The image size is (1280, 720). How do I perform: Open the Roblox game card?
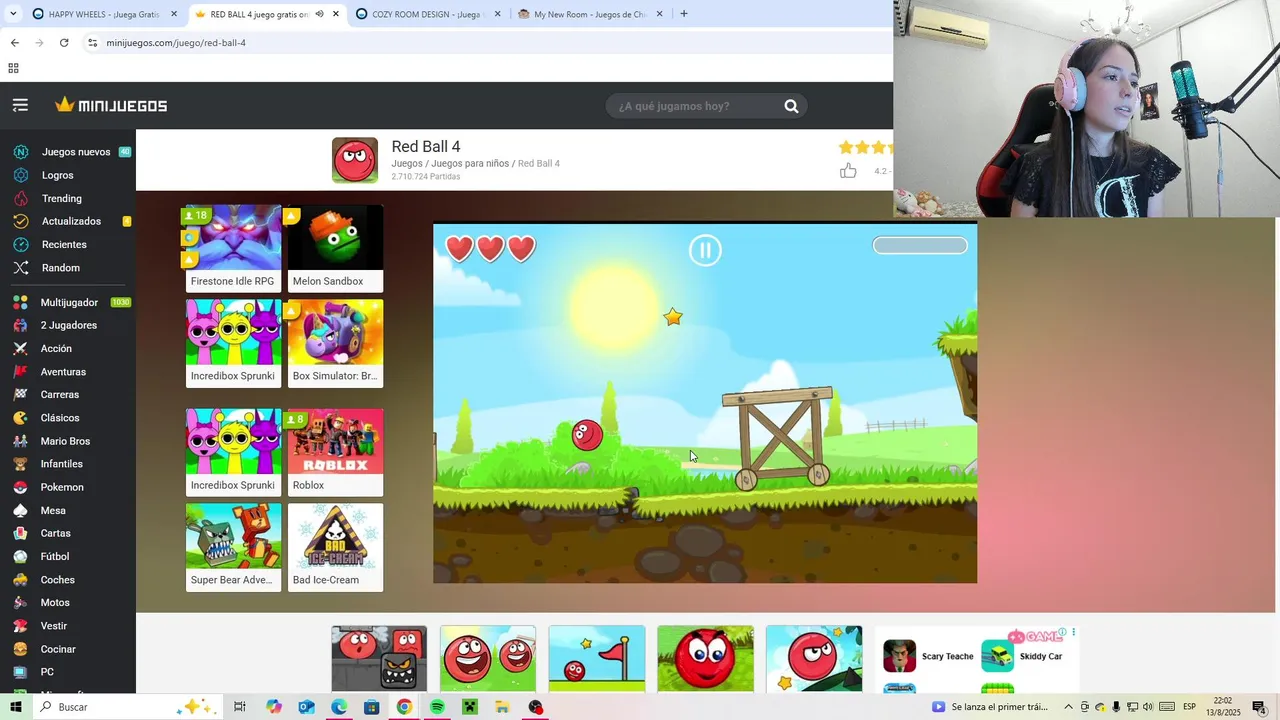click(x=335, y=452)
